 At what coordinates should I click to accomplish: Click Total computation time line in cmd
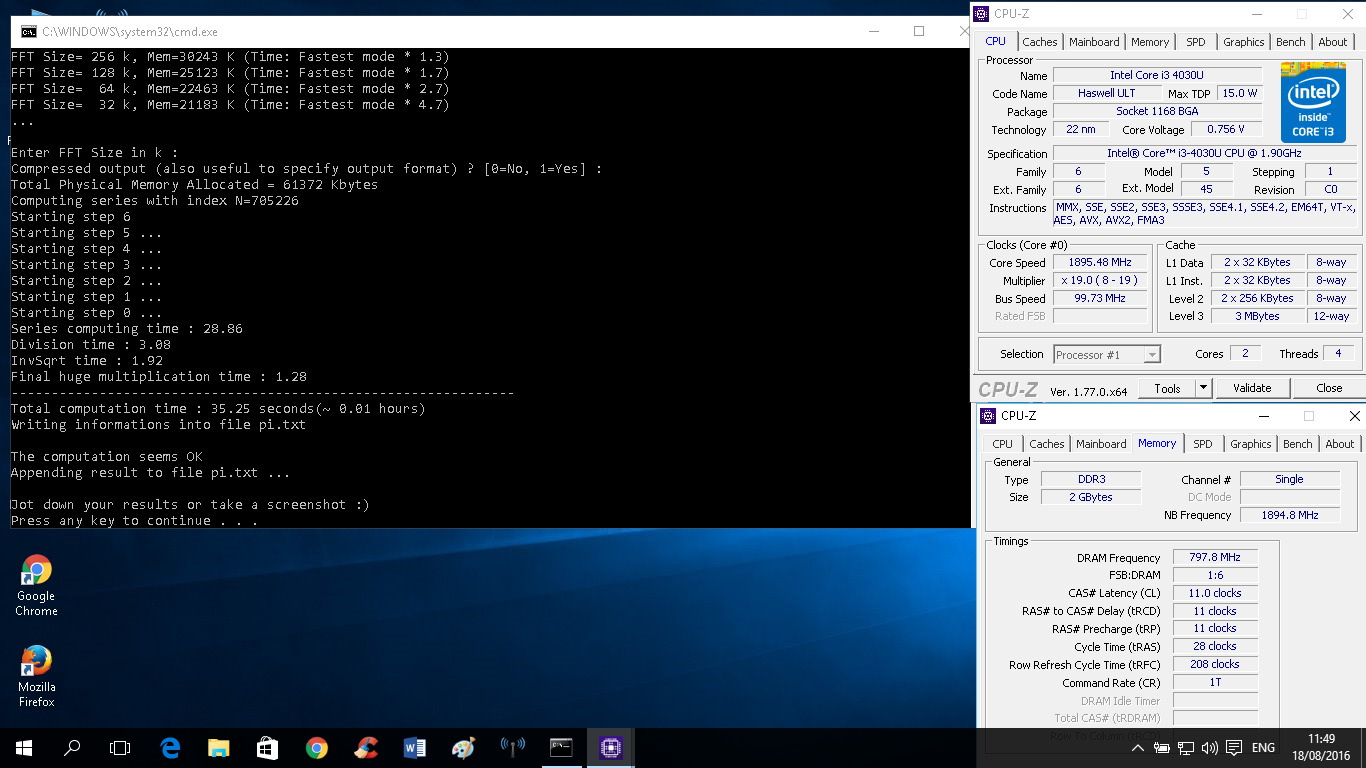(218, 409)
